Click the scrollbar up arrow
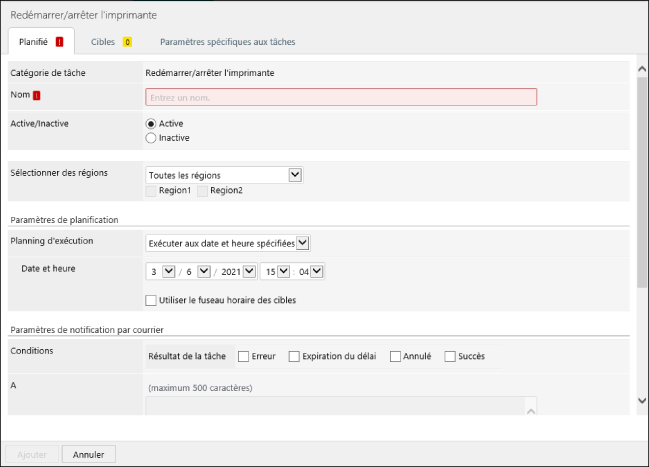 pyautogui.click(x=641, y=69)
